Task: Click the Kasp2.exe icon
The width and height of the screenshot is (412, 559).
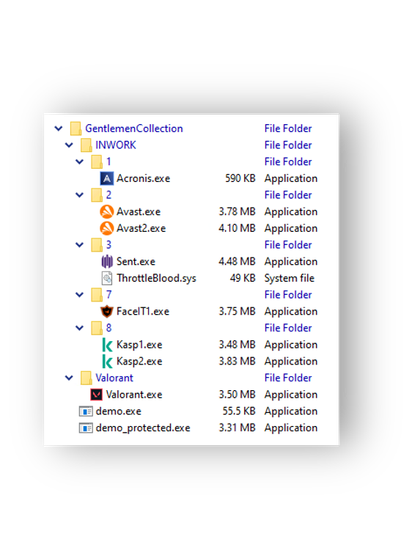Action: point(107,361)
